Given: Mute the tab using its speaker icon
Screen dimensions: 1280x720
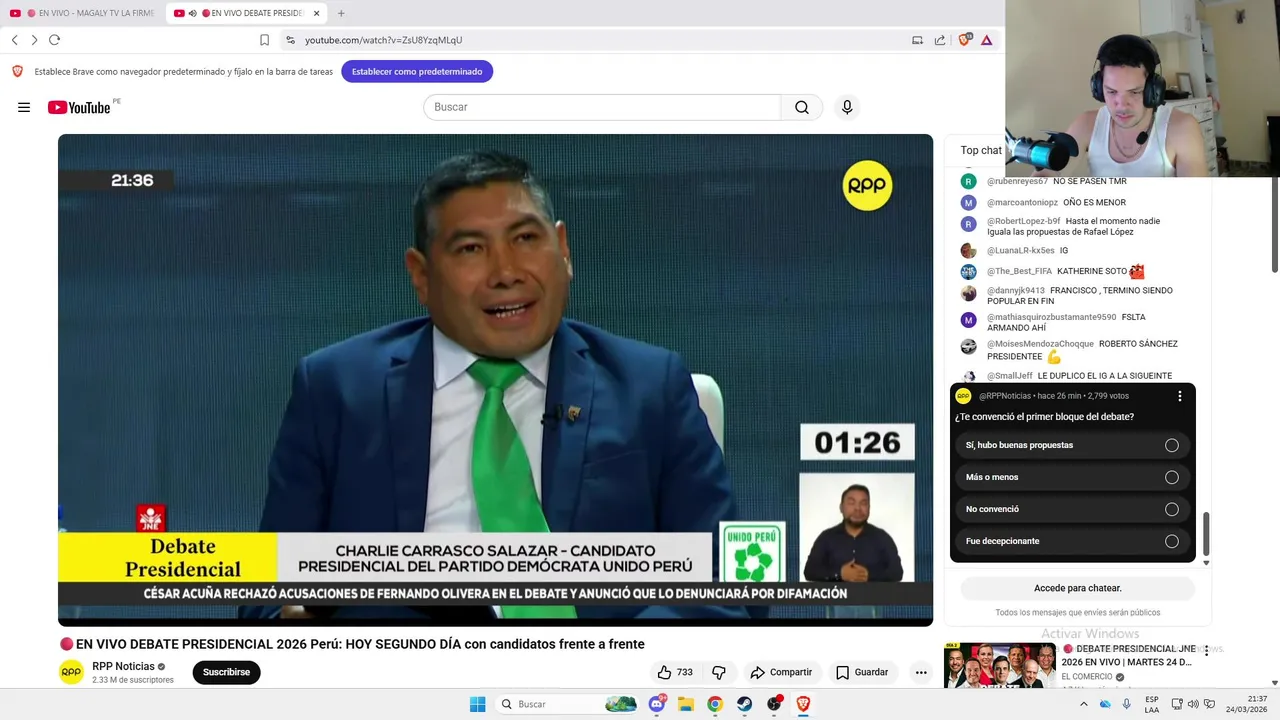Looking at the screenshot, I should click(x=193, y=13).
